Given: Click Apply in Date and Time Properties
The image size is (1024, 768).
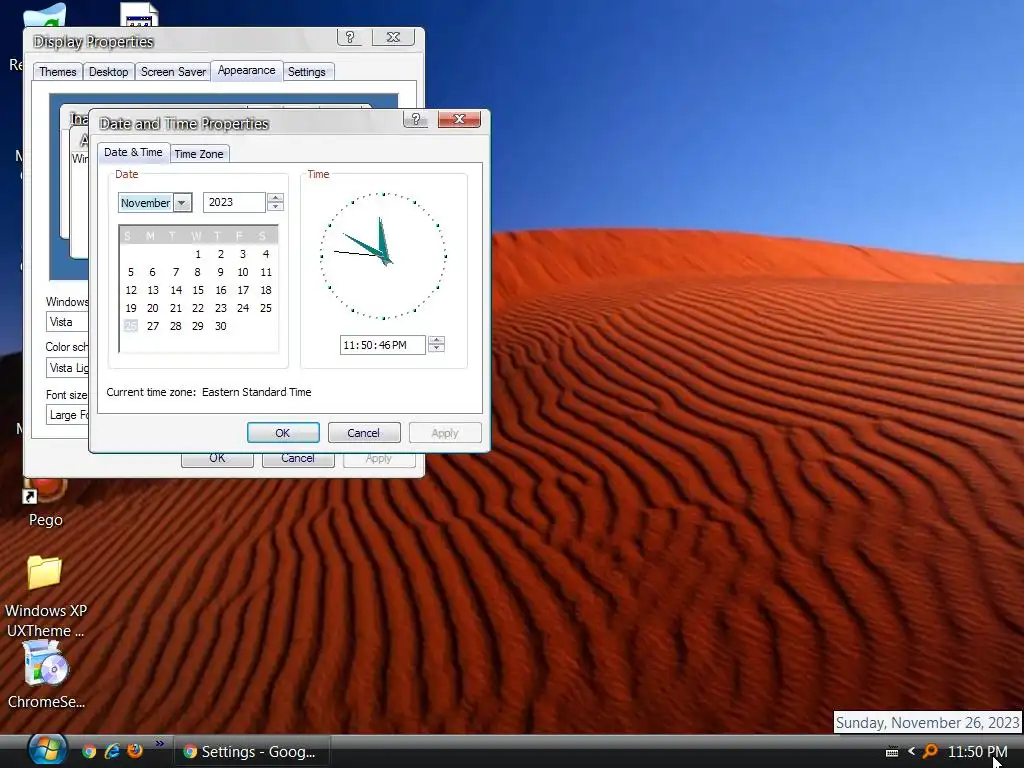Looking at the screenshot, I should [445, 433].
